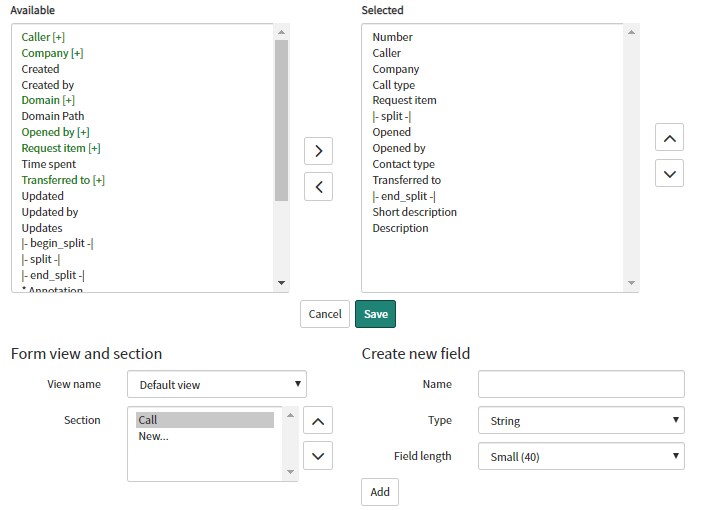Expand the Caller [+] reference field
Screen dimensions: 712x510
[x=43, y=37]
